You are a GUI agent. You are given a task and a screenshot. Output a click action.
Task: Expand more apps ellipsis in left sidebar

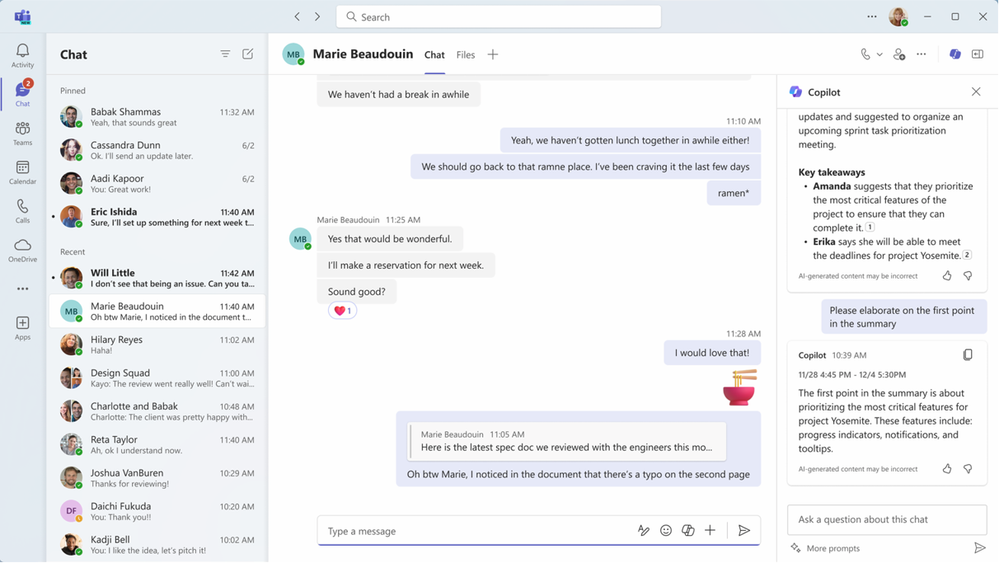22,289
